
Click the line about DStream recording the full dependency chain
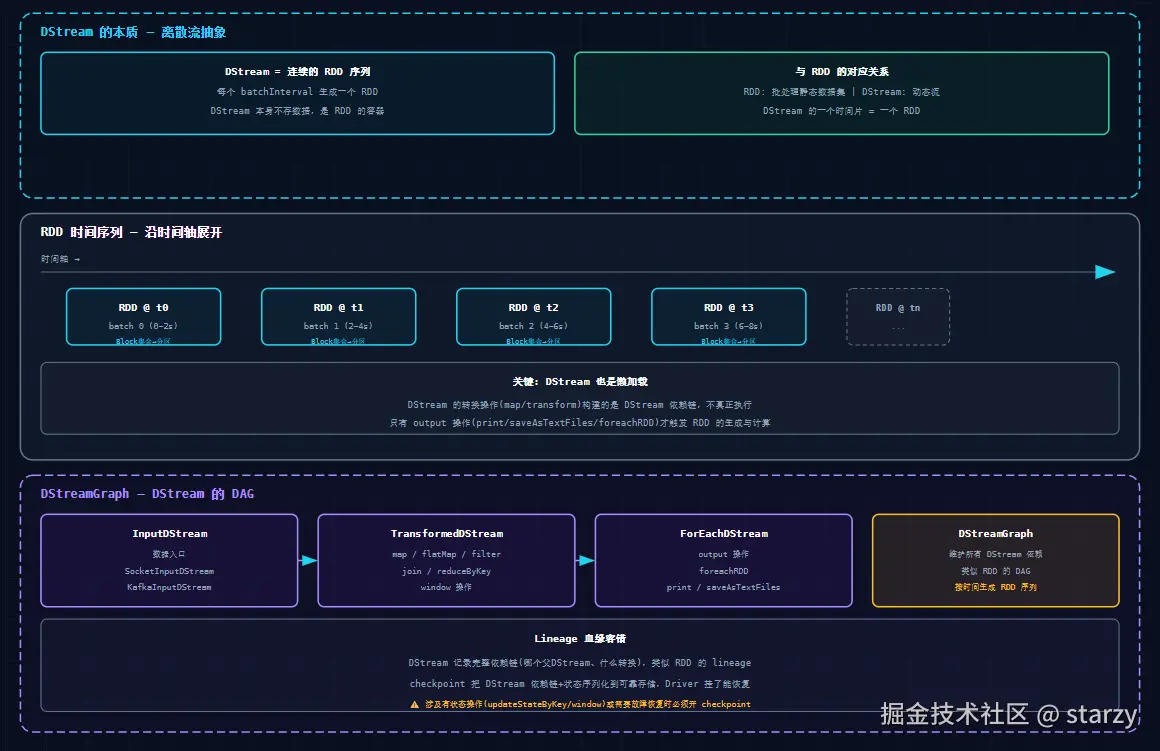(580, 663)
